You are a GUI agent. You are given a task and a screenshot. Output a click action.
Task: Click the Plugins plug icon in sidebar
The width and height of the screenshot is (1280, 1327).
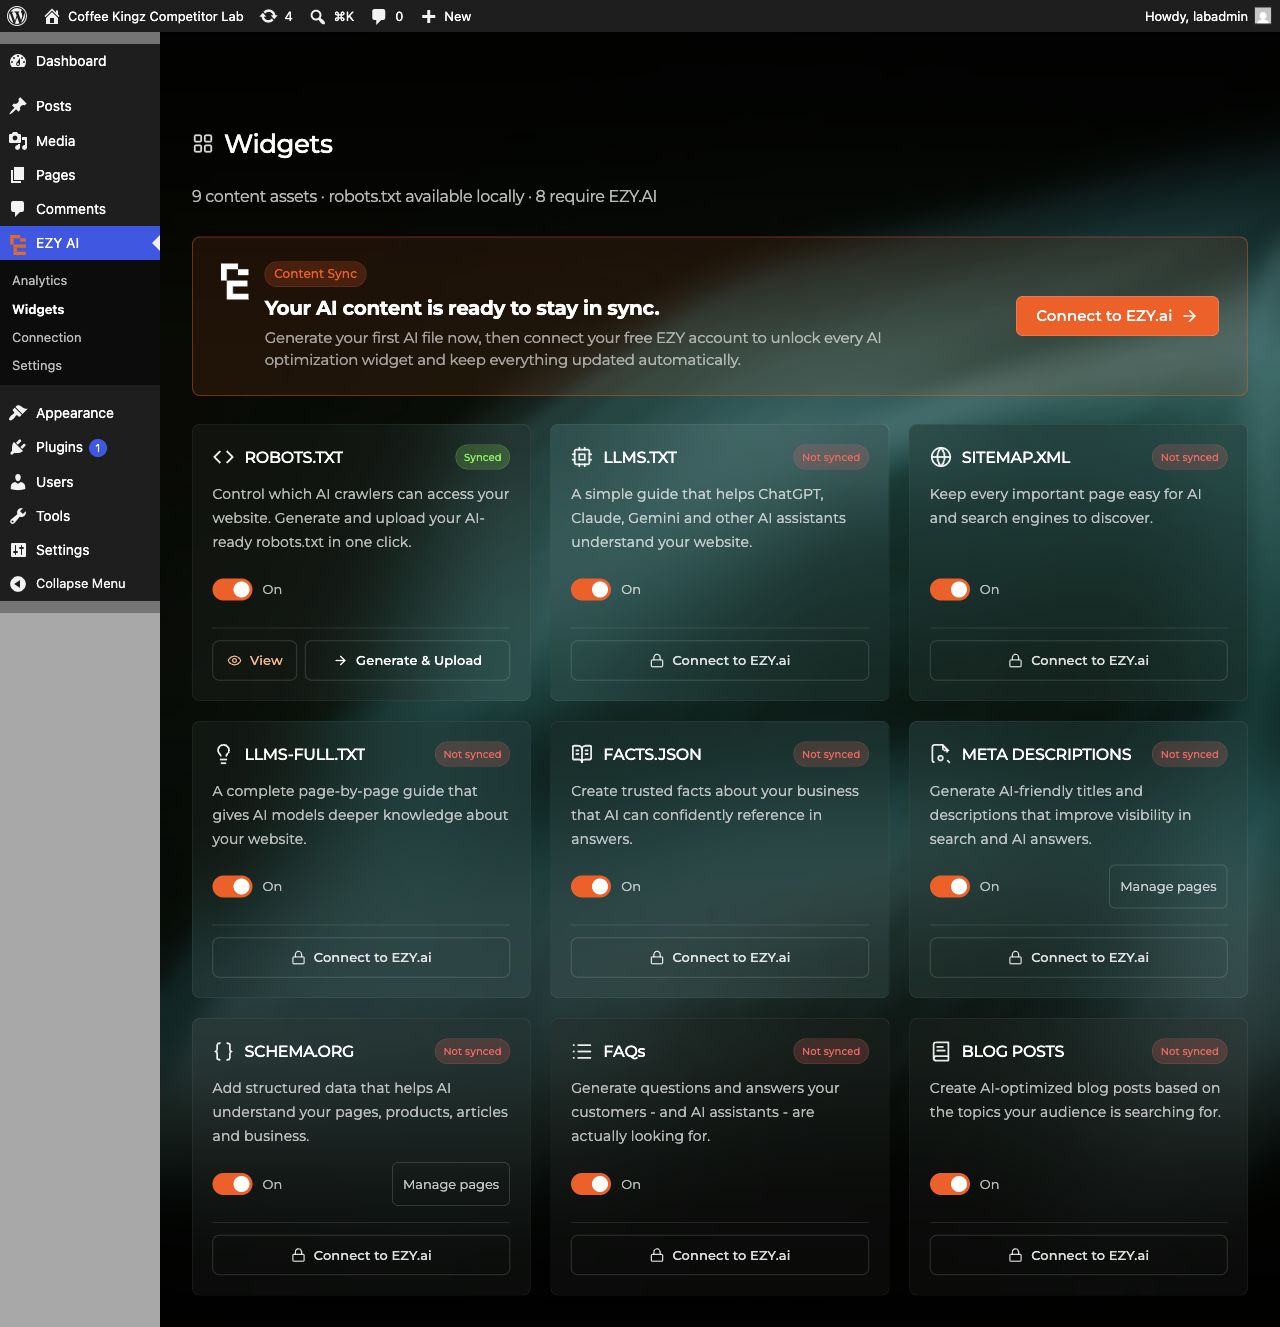click(18, 447)
